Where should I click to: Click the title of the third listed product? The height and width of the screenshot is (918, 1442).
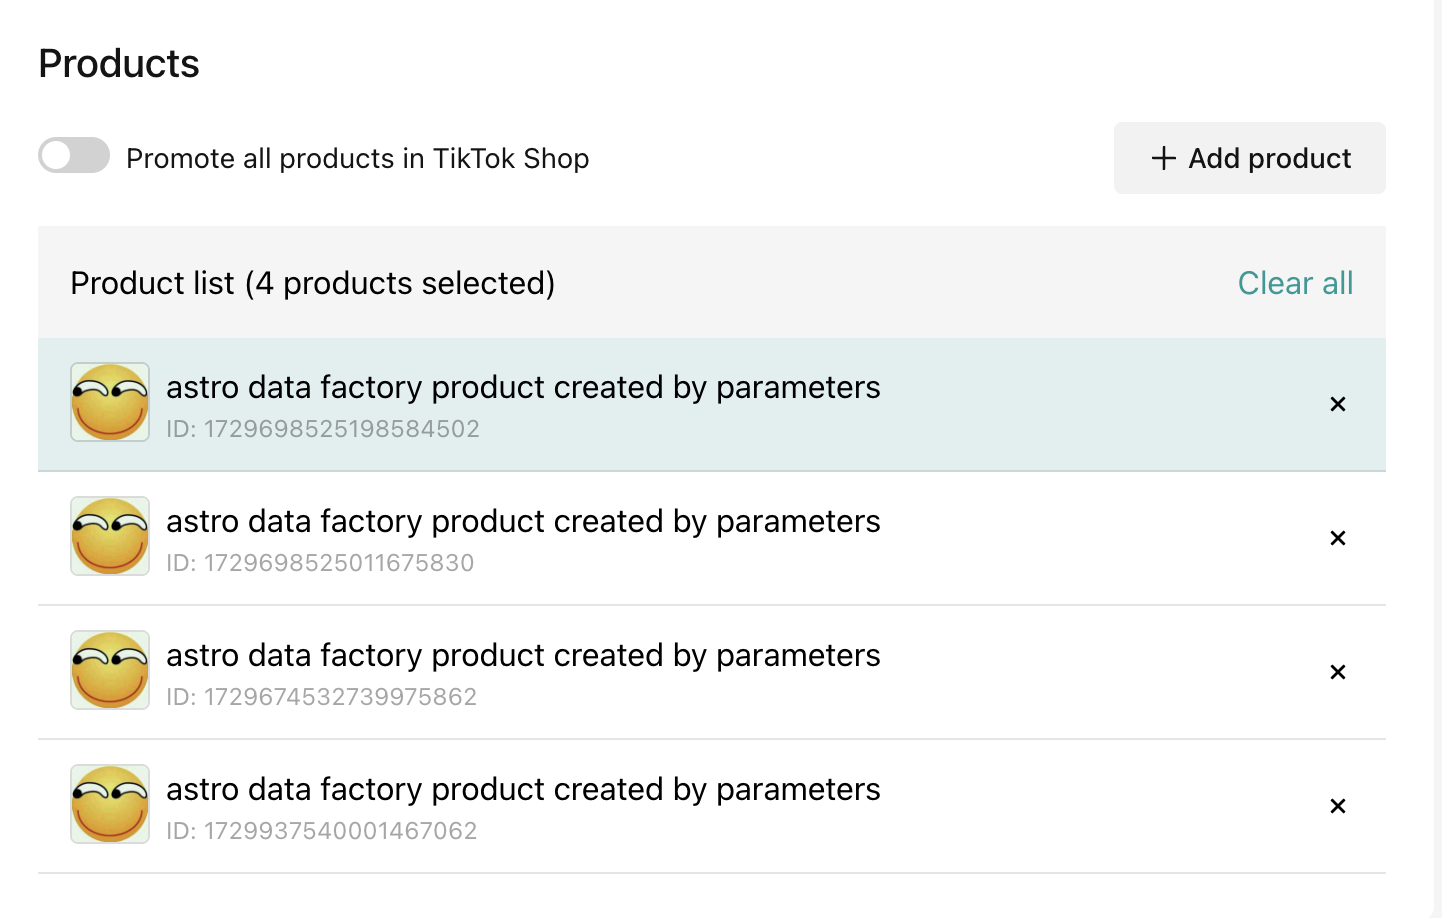523,655
